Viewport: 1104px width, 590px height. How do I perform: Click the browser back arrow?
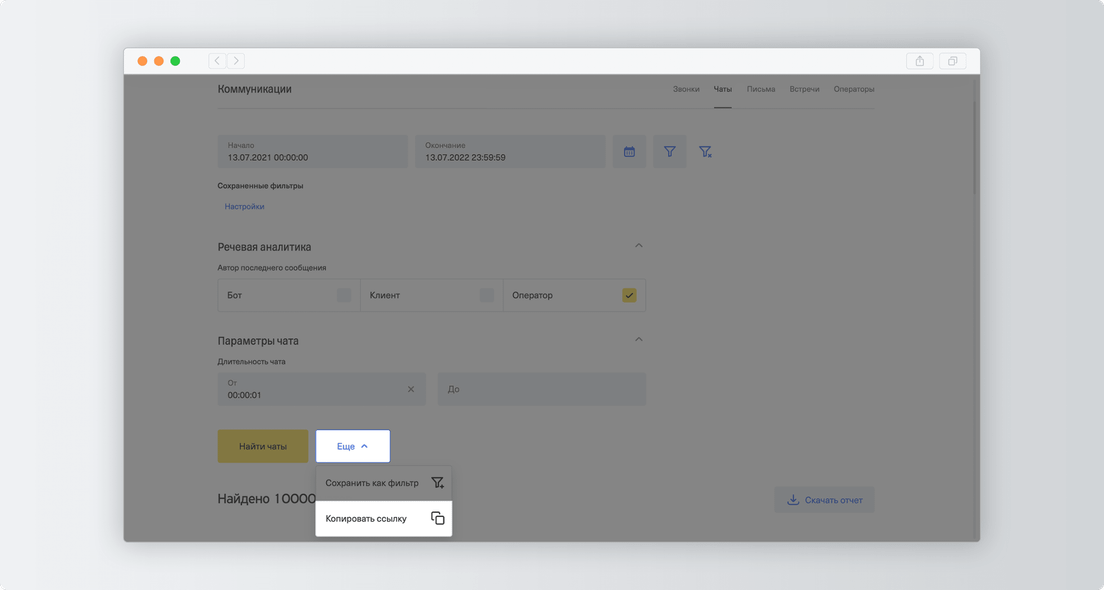click(x=217, y=61)
